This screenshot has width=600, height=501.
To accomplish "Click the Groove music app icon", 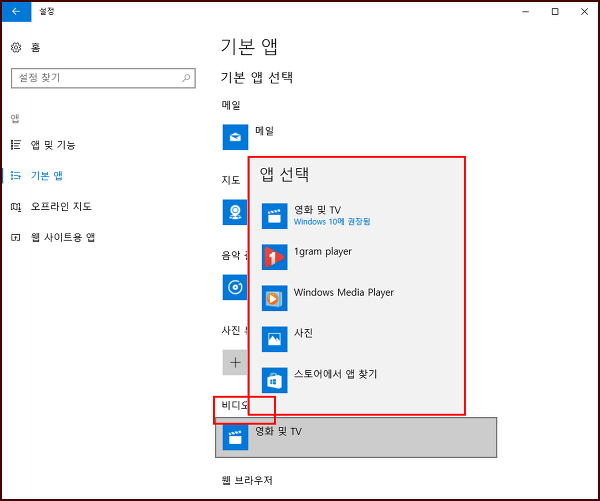I will point(235,287).
